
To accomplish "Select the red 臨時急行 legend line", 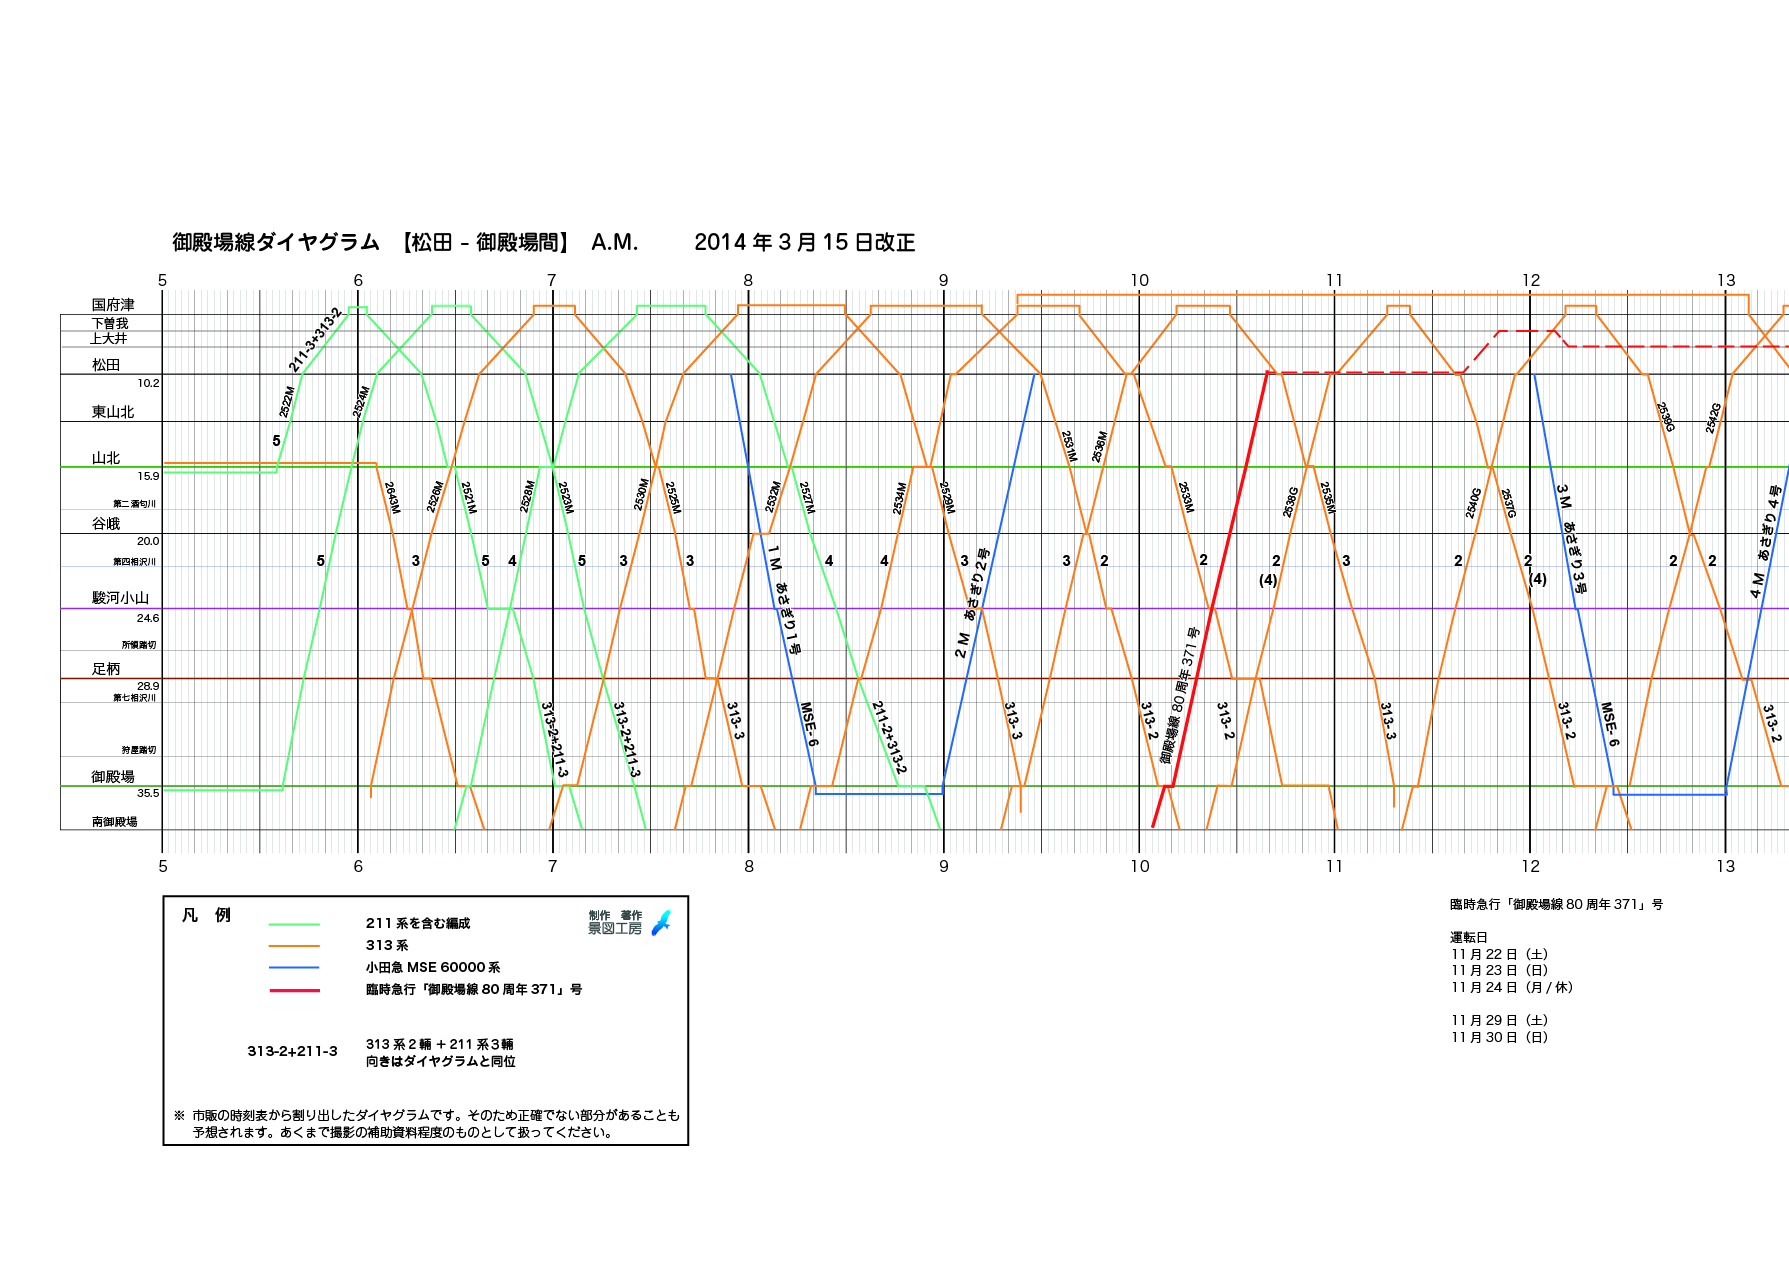I will point(294,990).
